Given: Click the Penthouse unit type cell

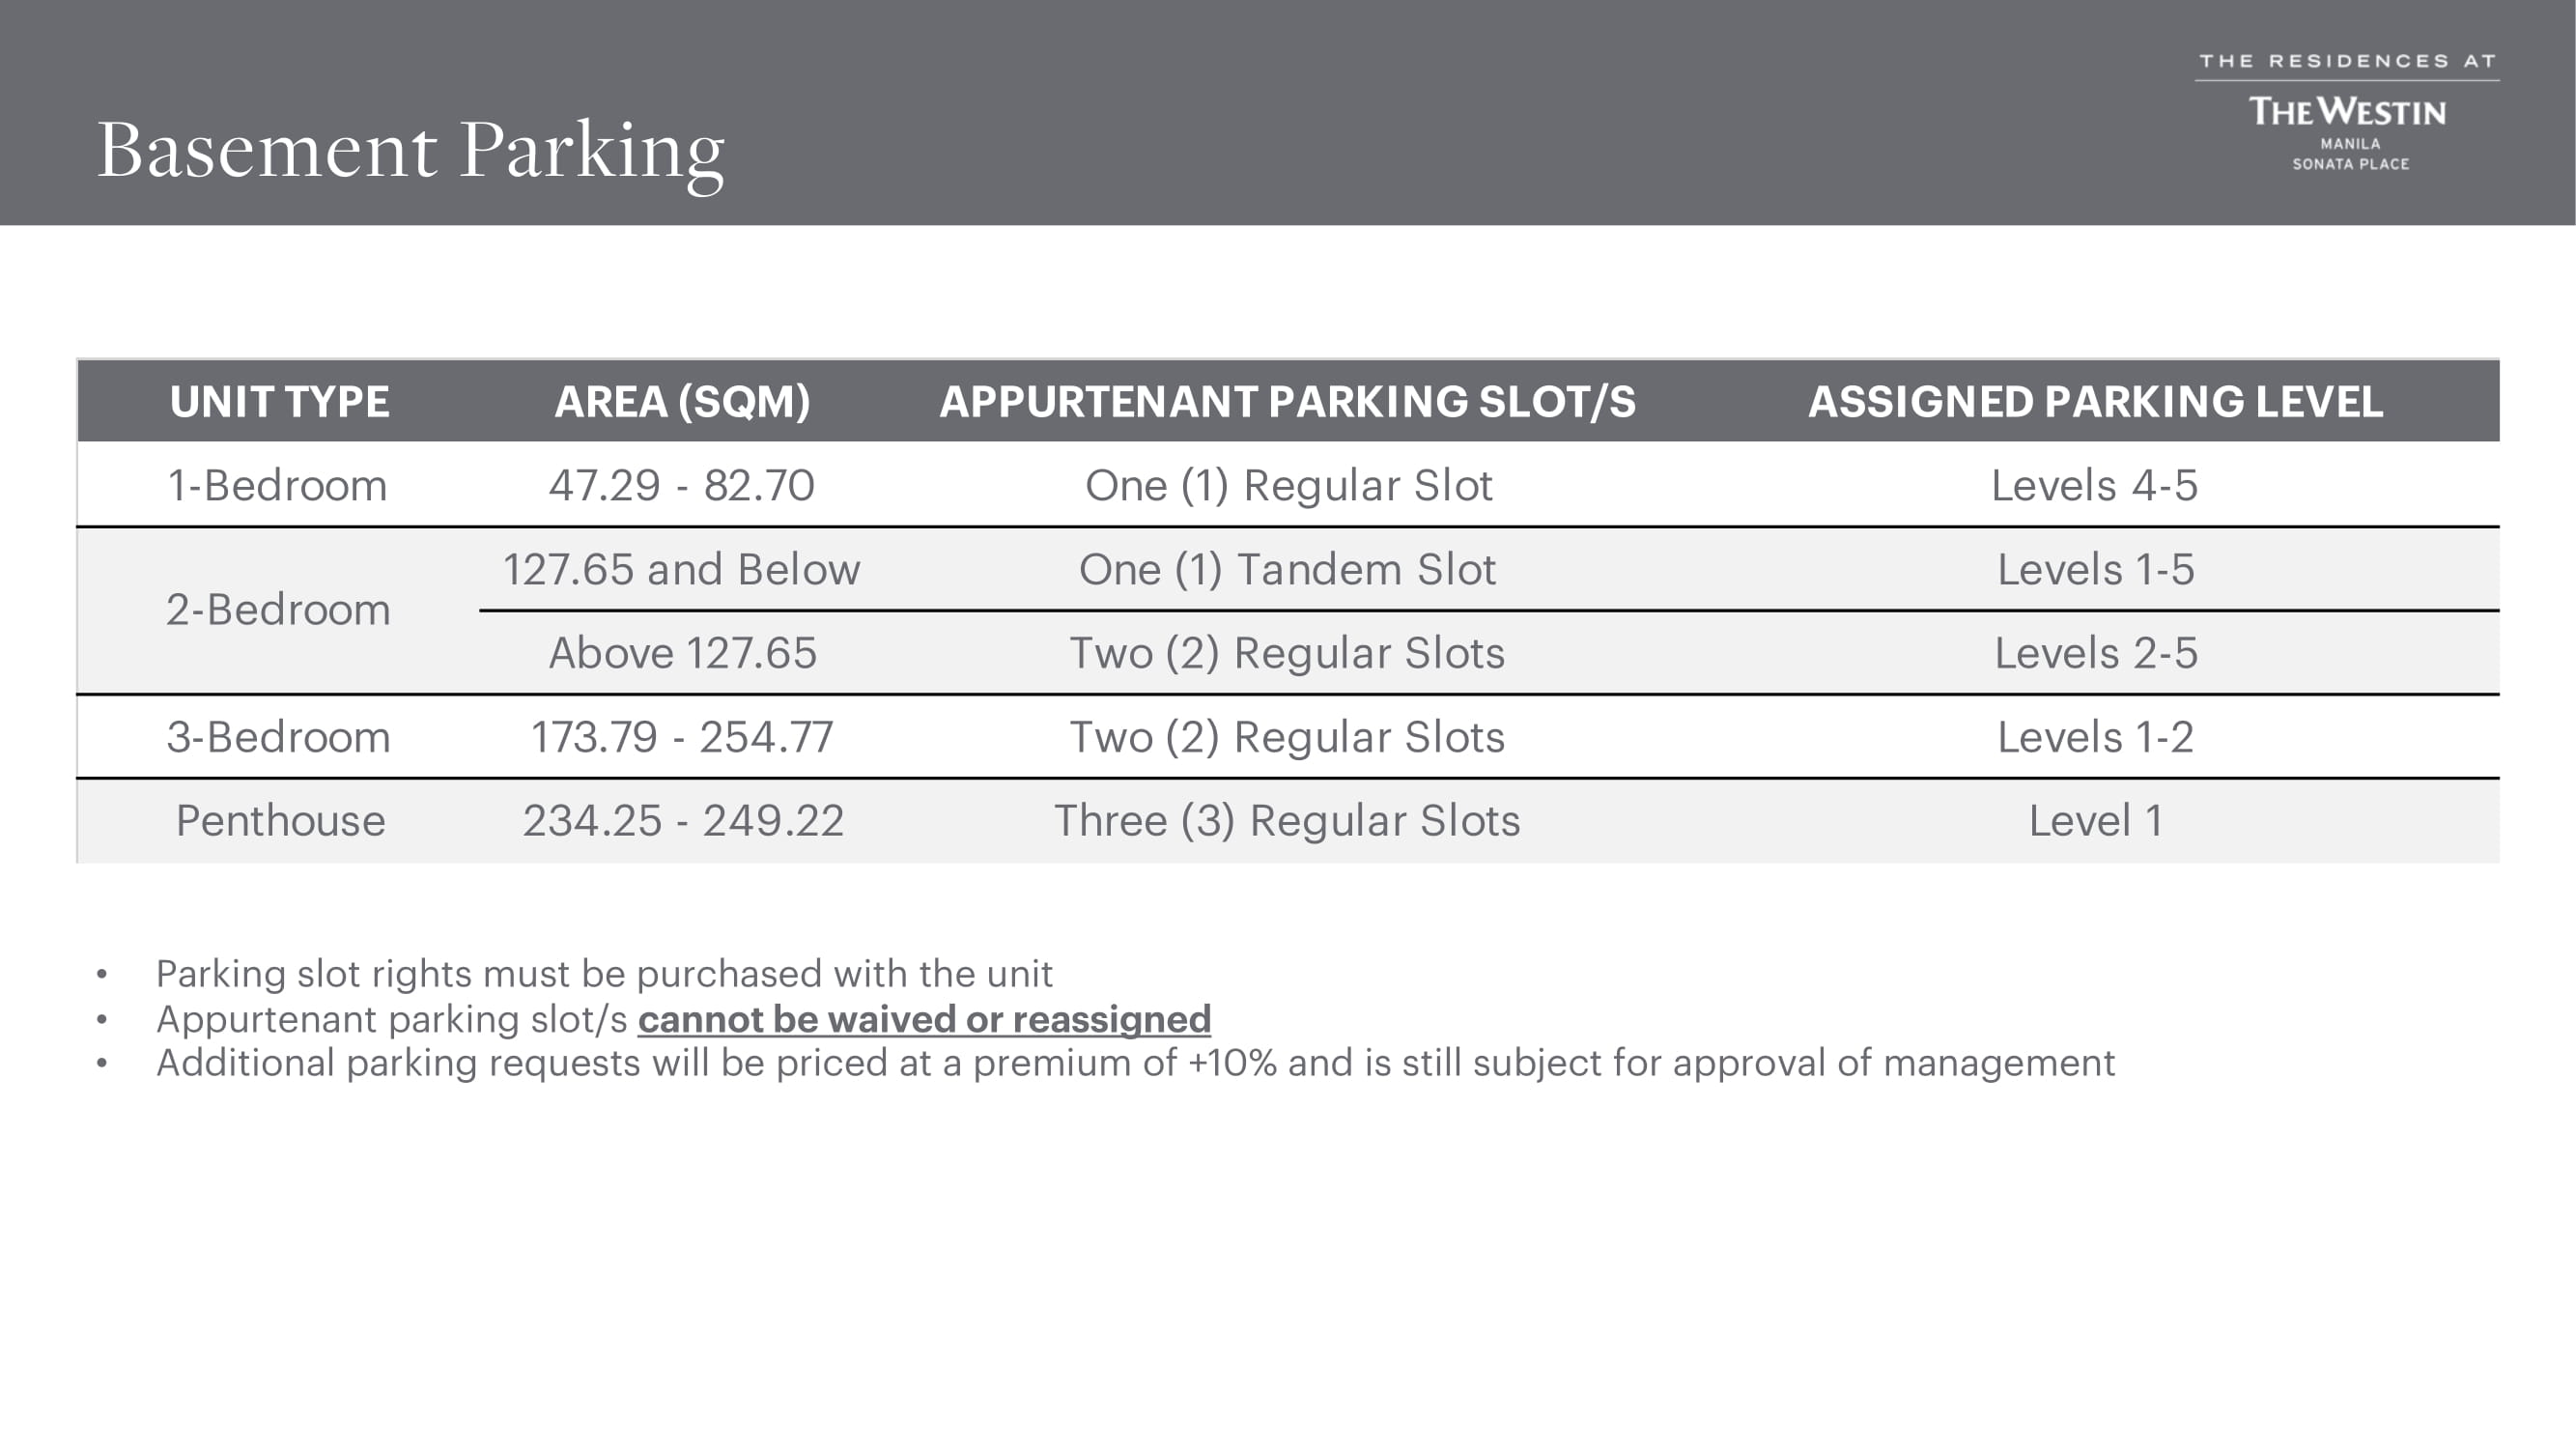Looking at the screenshot, I should 280,821.
